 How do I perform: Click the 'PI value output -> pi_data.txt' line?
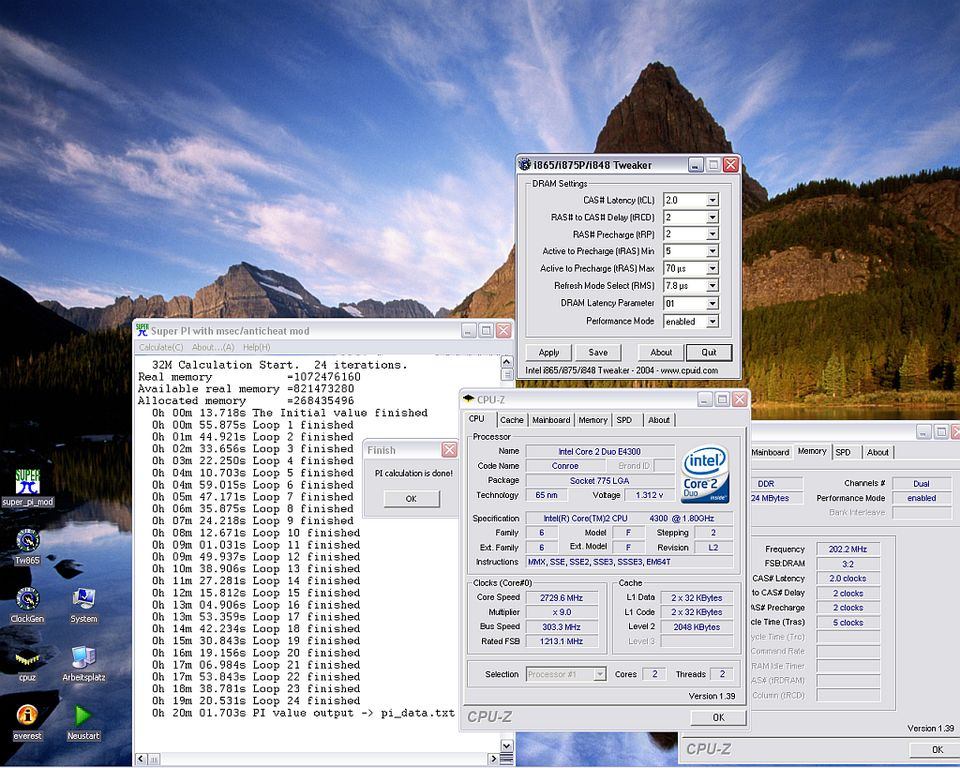303,713
